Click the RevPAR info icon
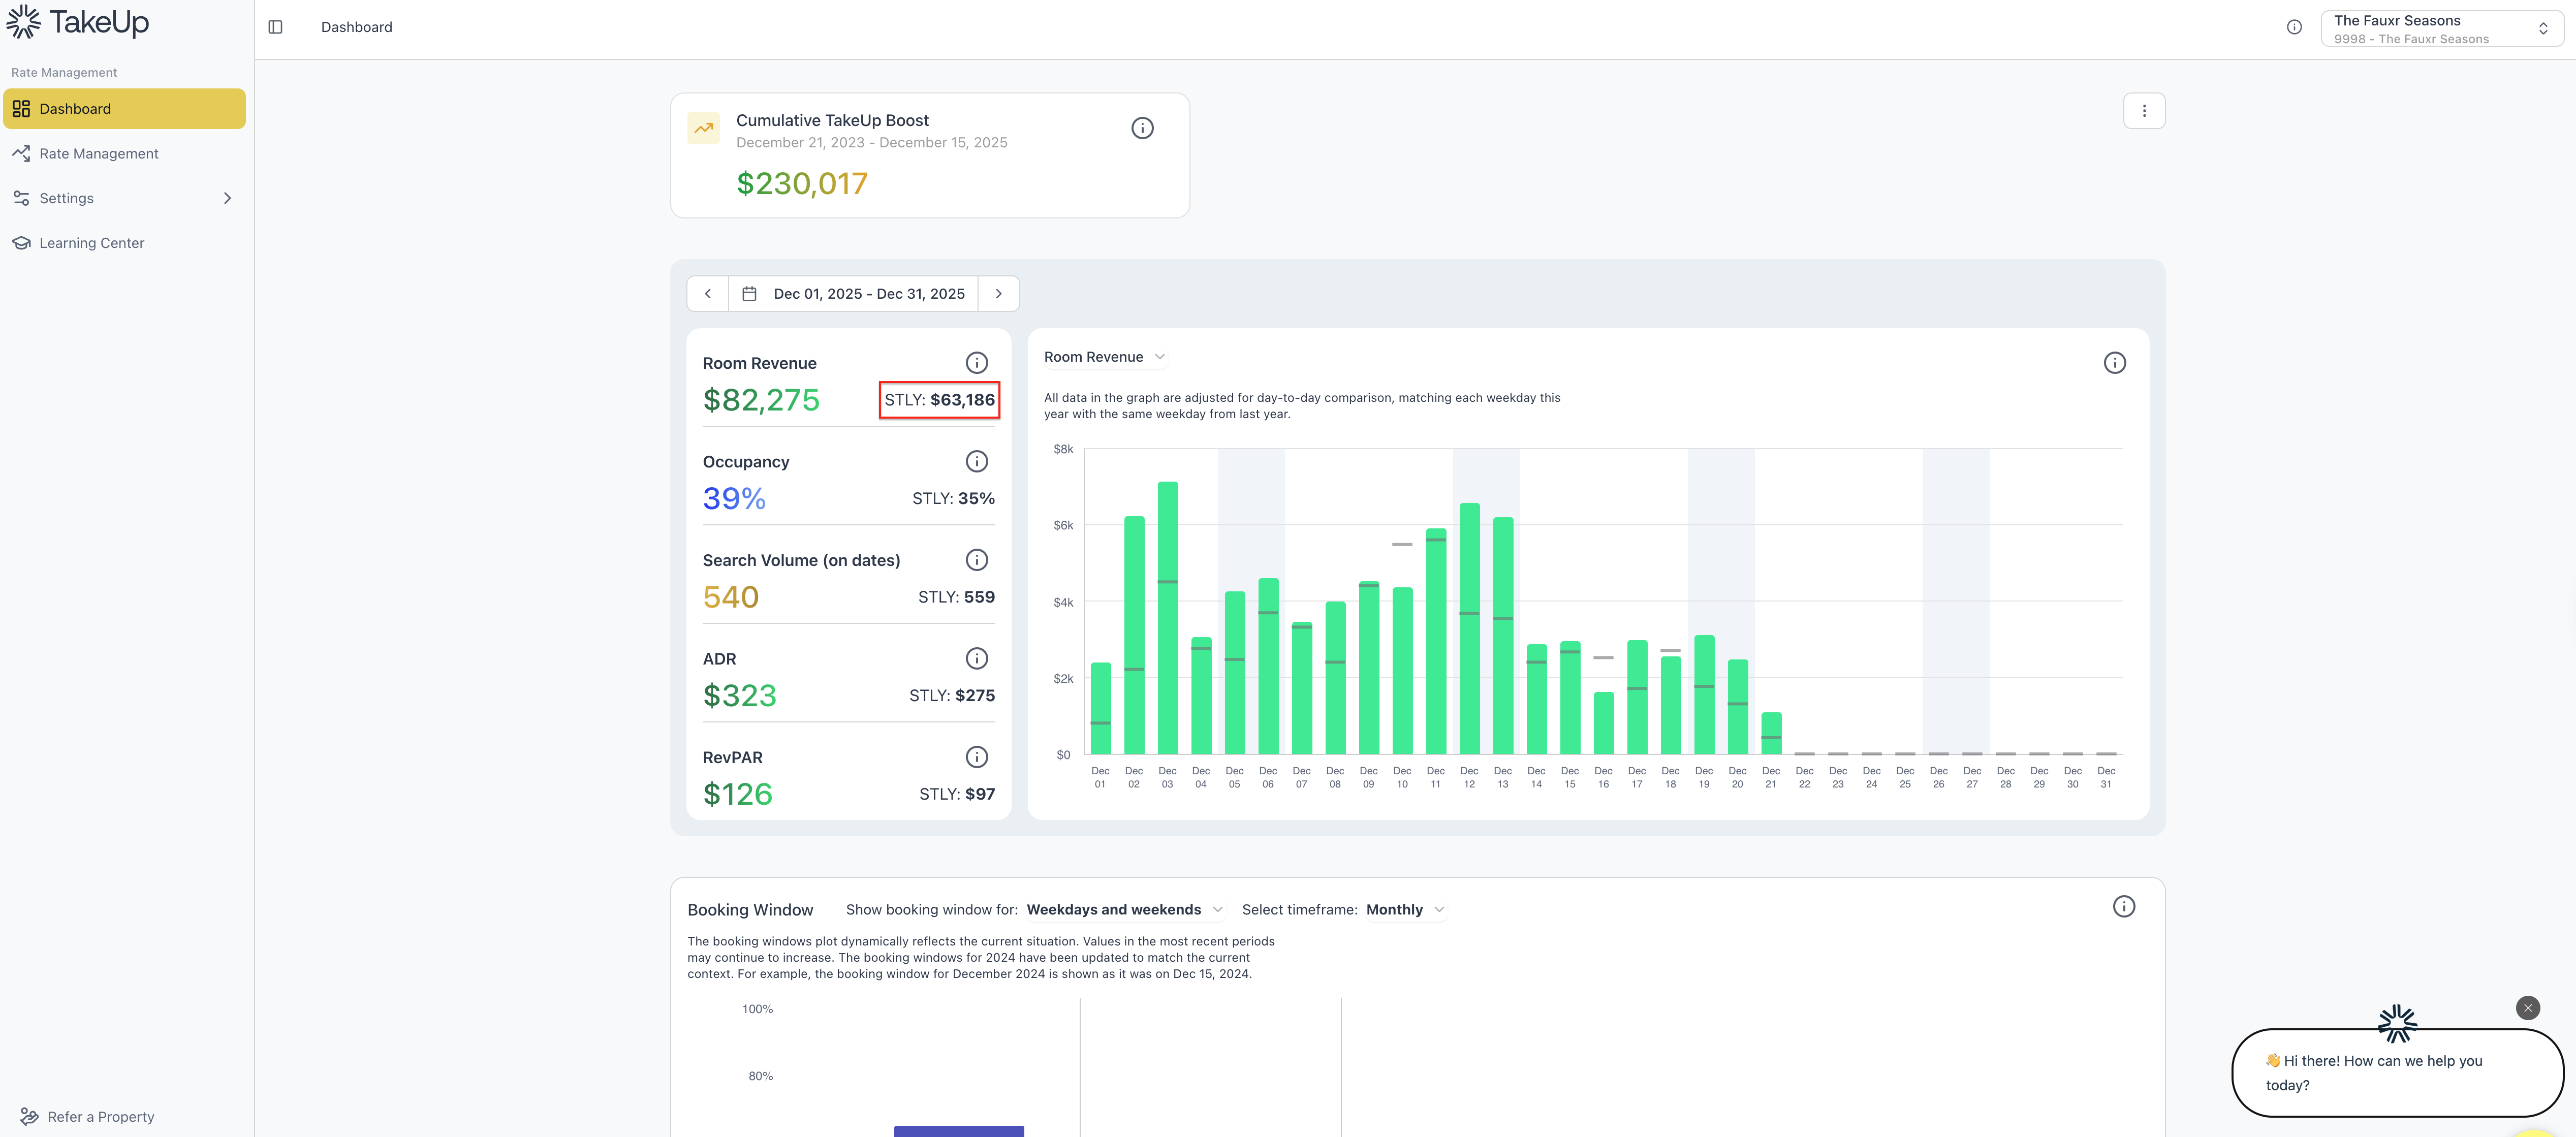This screenshot has height=1137, width=2576. (x=976, y=757)
